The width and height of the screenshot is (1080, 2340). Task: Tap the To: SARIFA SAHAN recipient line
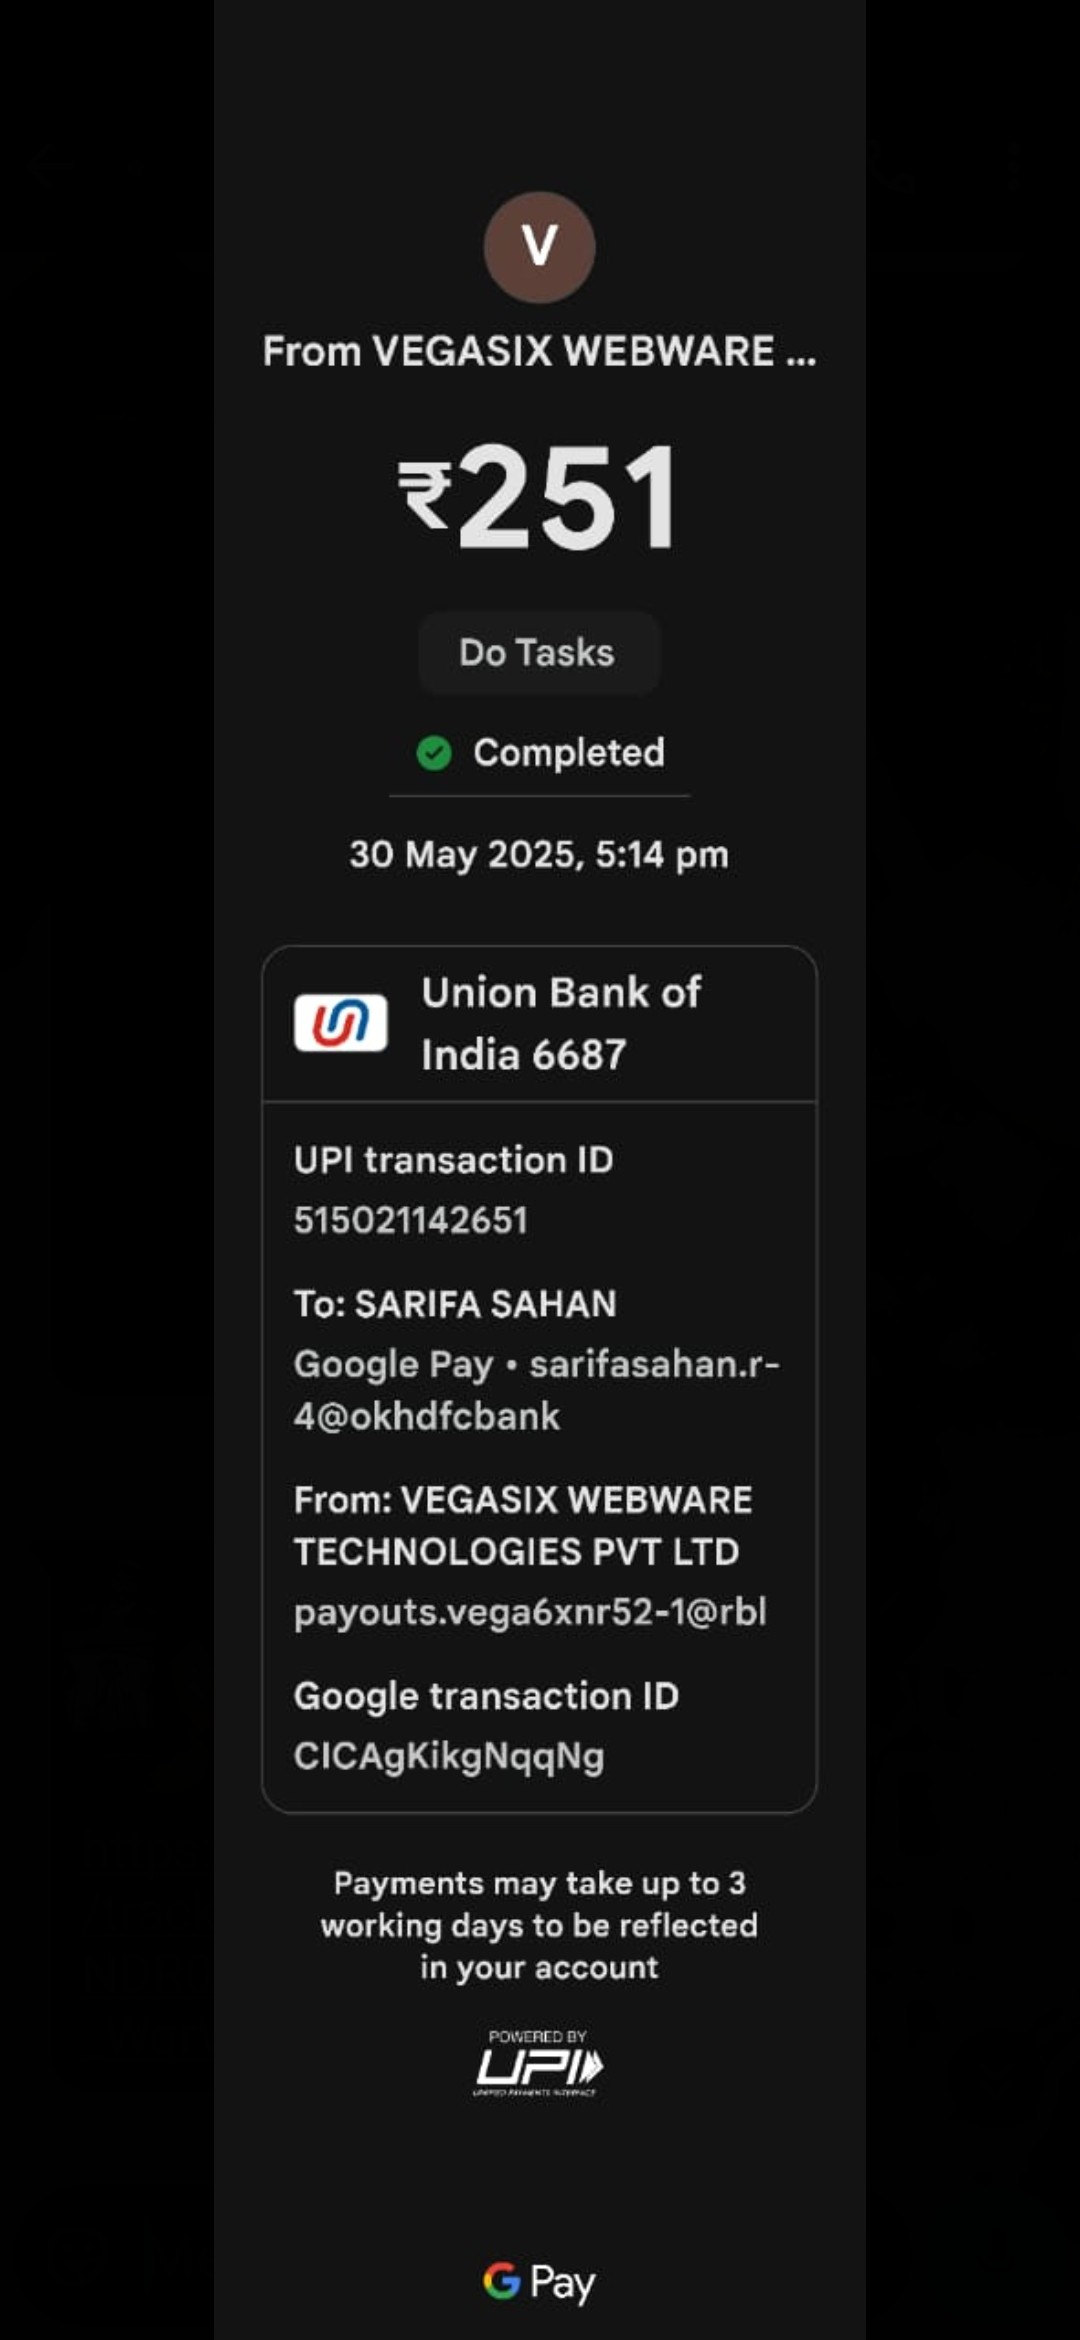(x=455, y=1304)
